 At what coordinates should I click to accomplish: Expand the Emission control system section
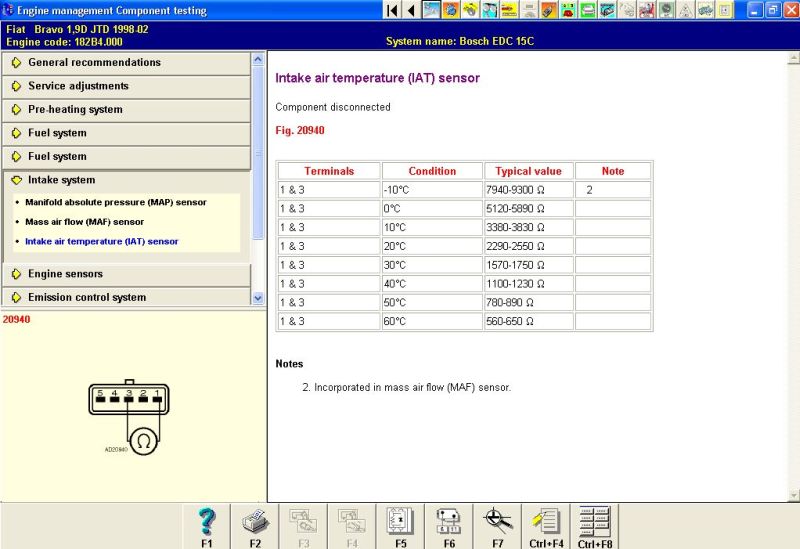(x=86, y=297)
